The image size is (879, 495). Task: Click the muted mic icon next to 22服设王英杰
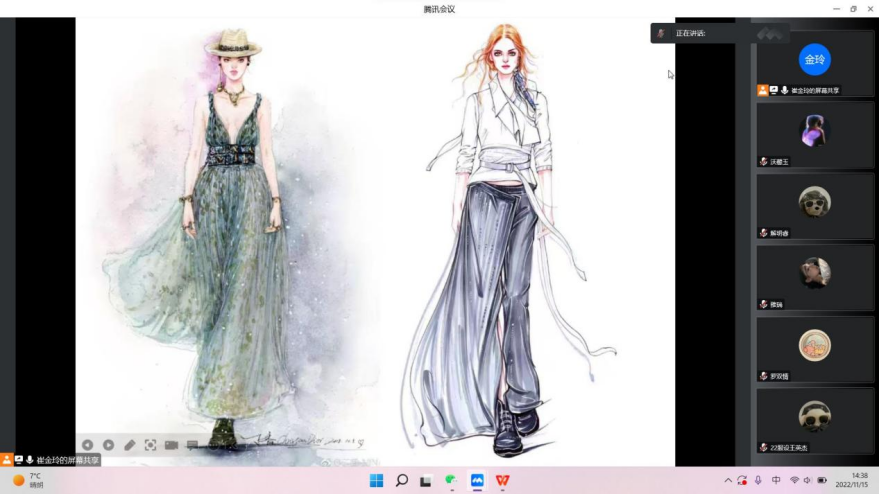[764, 447]
